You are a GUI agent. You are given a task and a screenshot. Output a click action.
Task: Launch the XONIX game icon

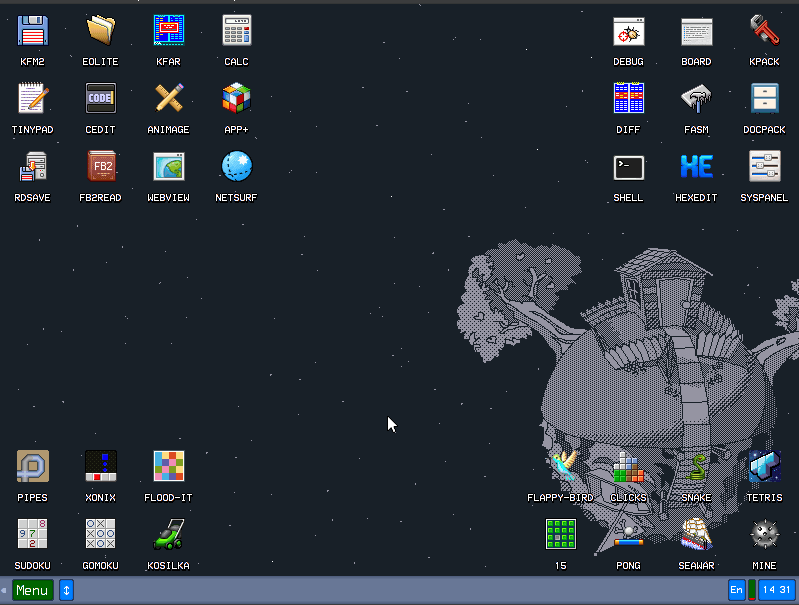(100, 466)
